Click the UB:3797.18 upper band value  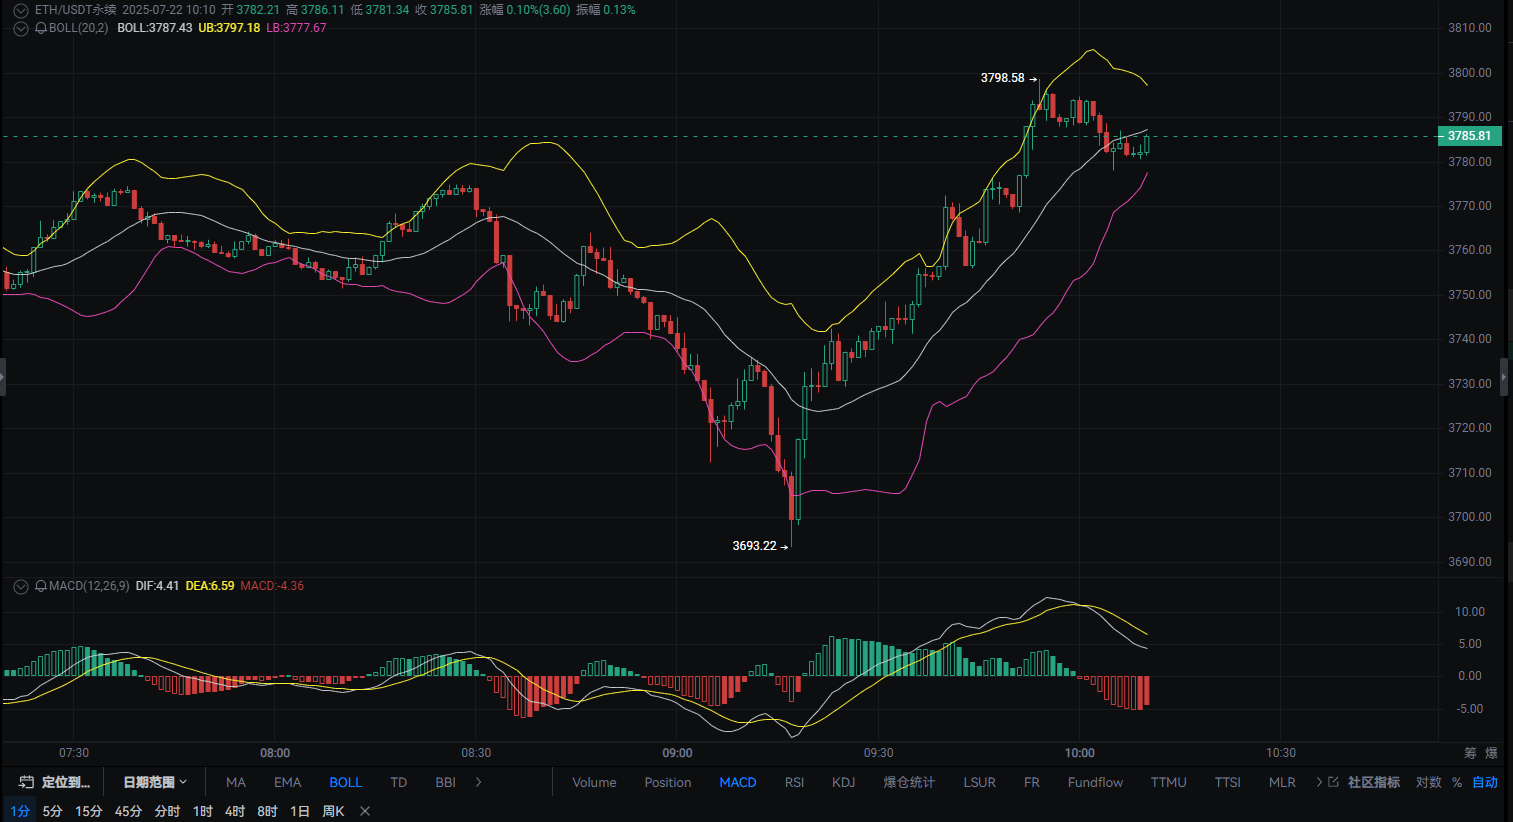pyautogui.click(x=229, y=28)
